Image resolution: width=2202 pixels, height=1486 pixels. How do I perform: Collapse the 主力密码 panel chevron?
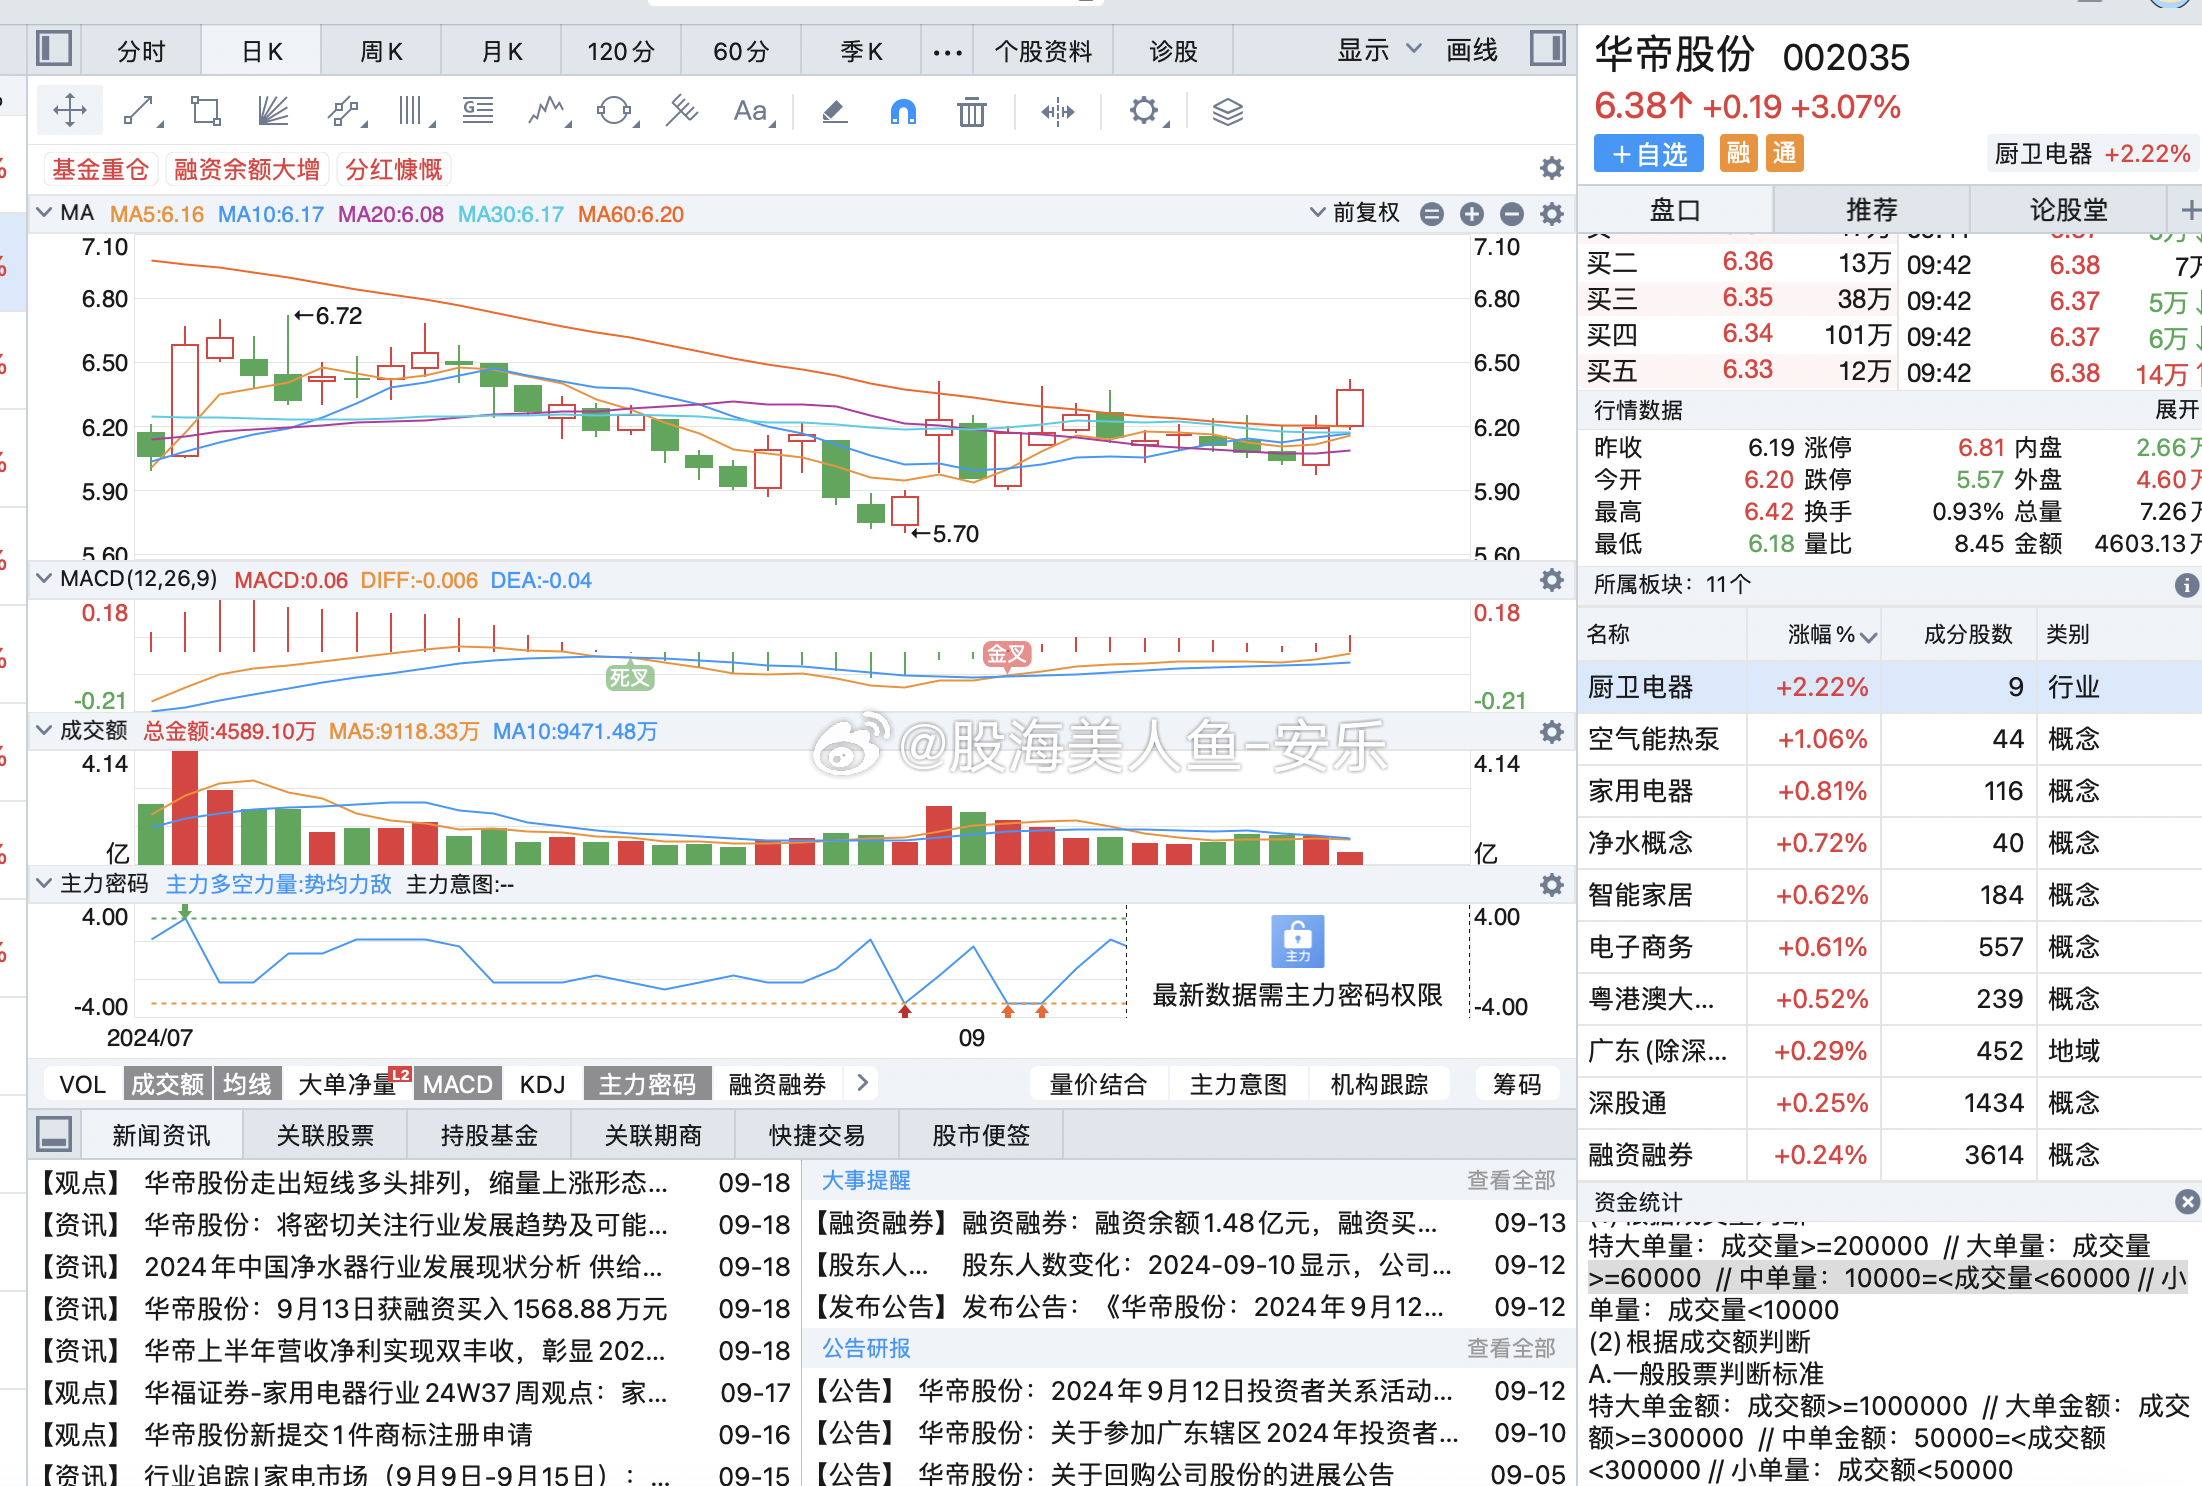point(44,883)
